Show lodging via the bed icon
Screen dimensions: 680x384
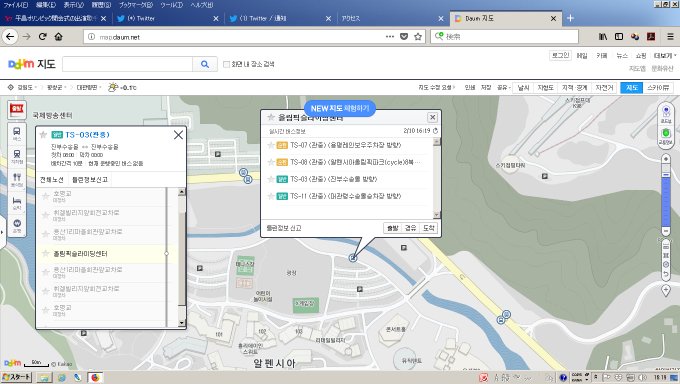tap(16, 203)
